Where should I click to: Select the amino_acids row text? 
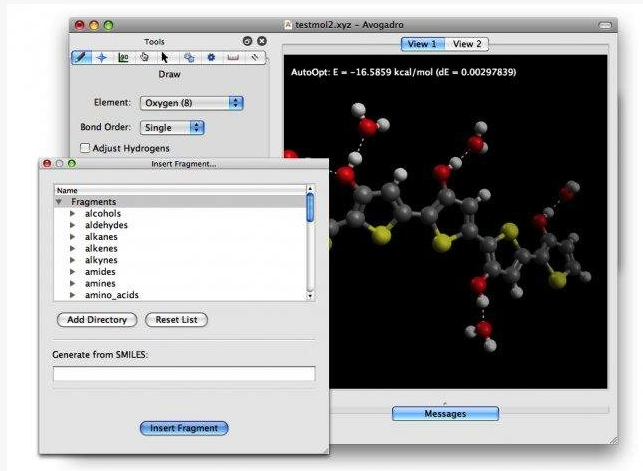pyautogui.click(x=112, y=295)
